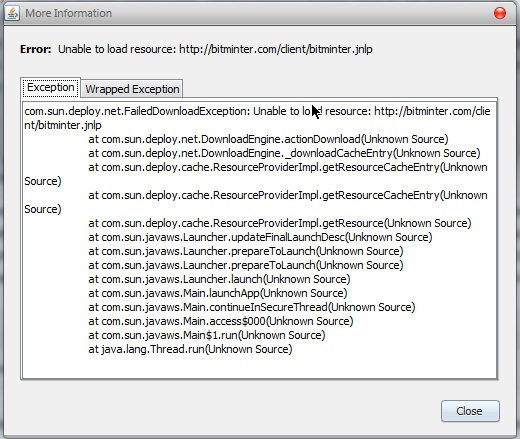520x439 pixels.
Task: Select the DownloadEngine._downloadCacheEntry stack line
Action: point(284,153)
